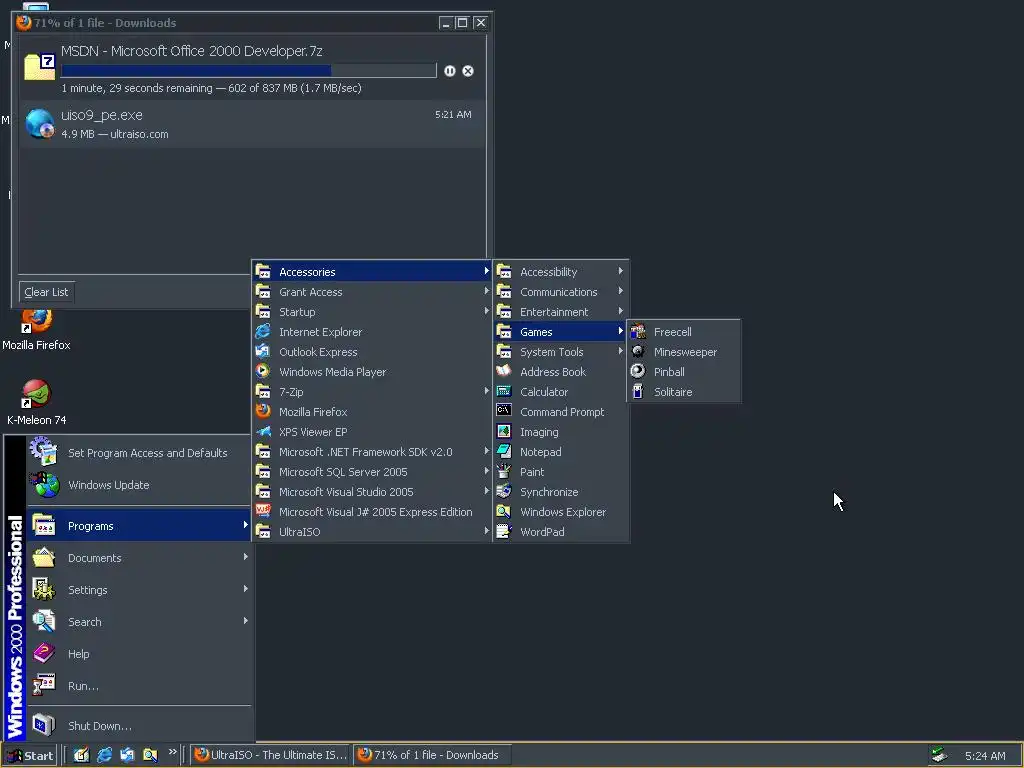
Task: Click the Calculator icon
Action: (504, 391)
